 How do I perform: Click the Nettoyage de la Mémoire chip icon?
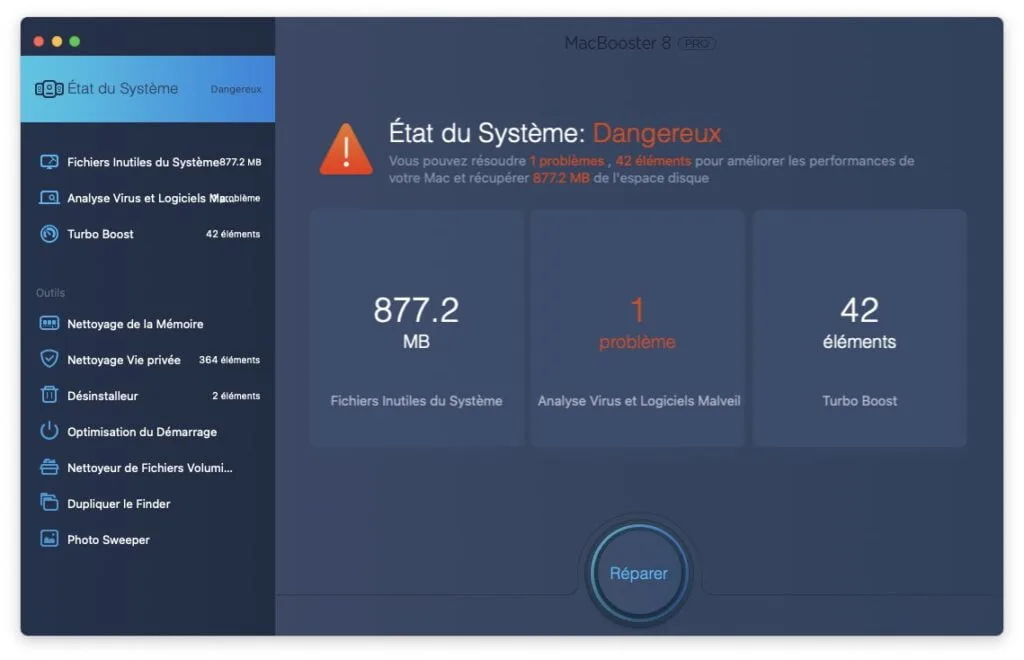tap(49, 323)
